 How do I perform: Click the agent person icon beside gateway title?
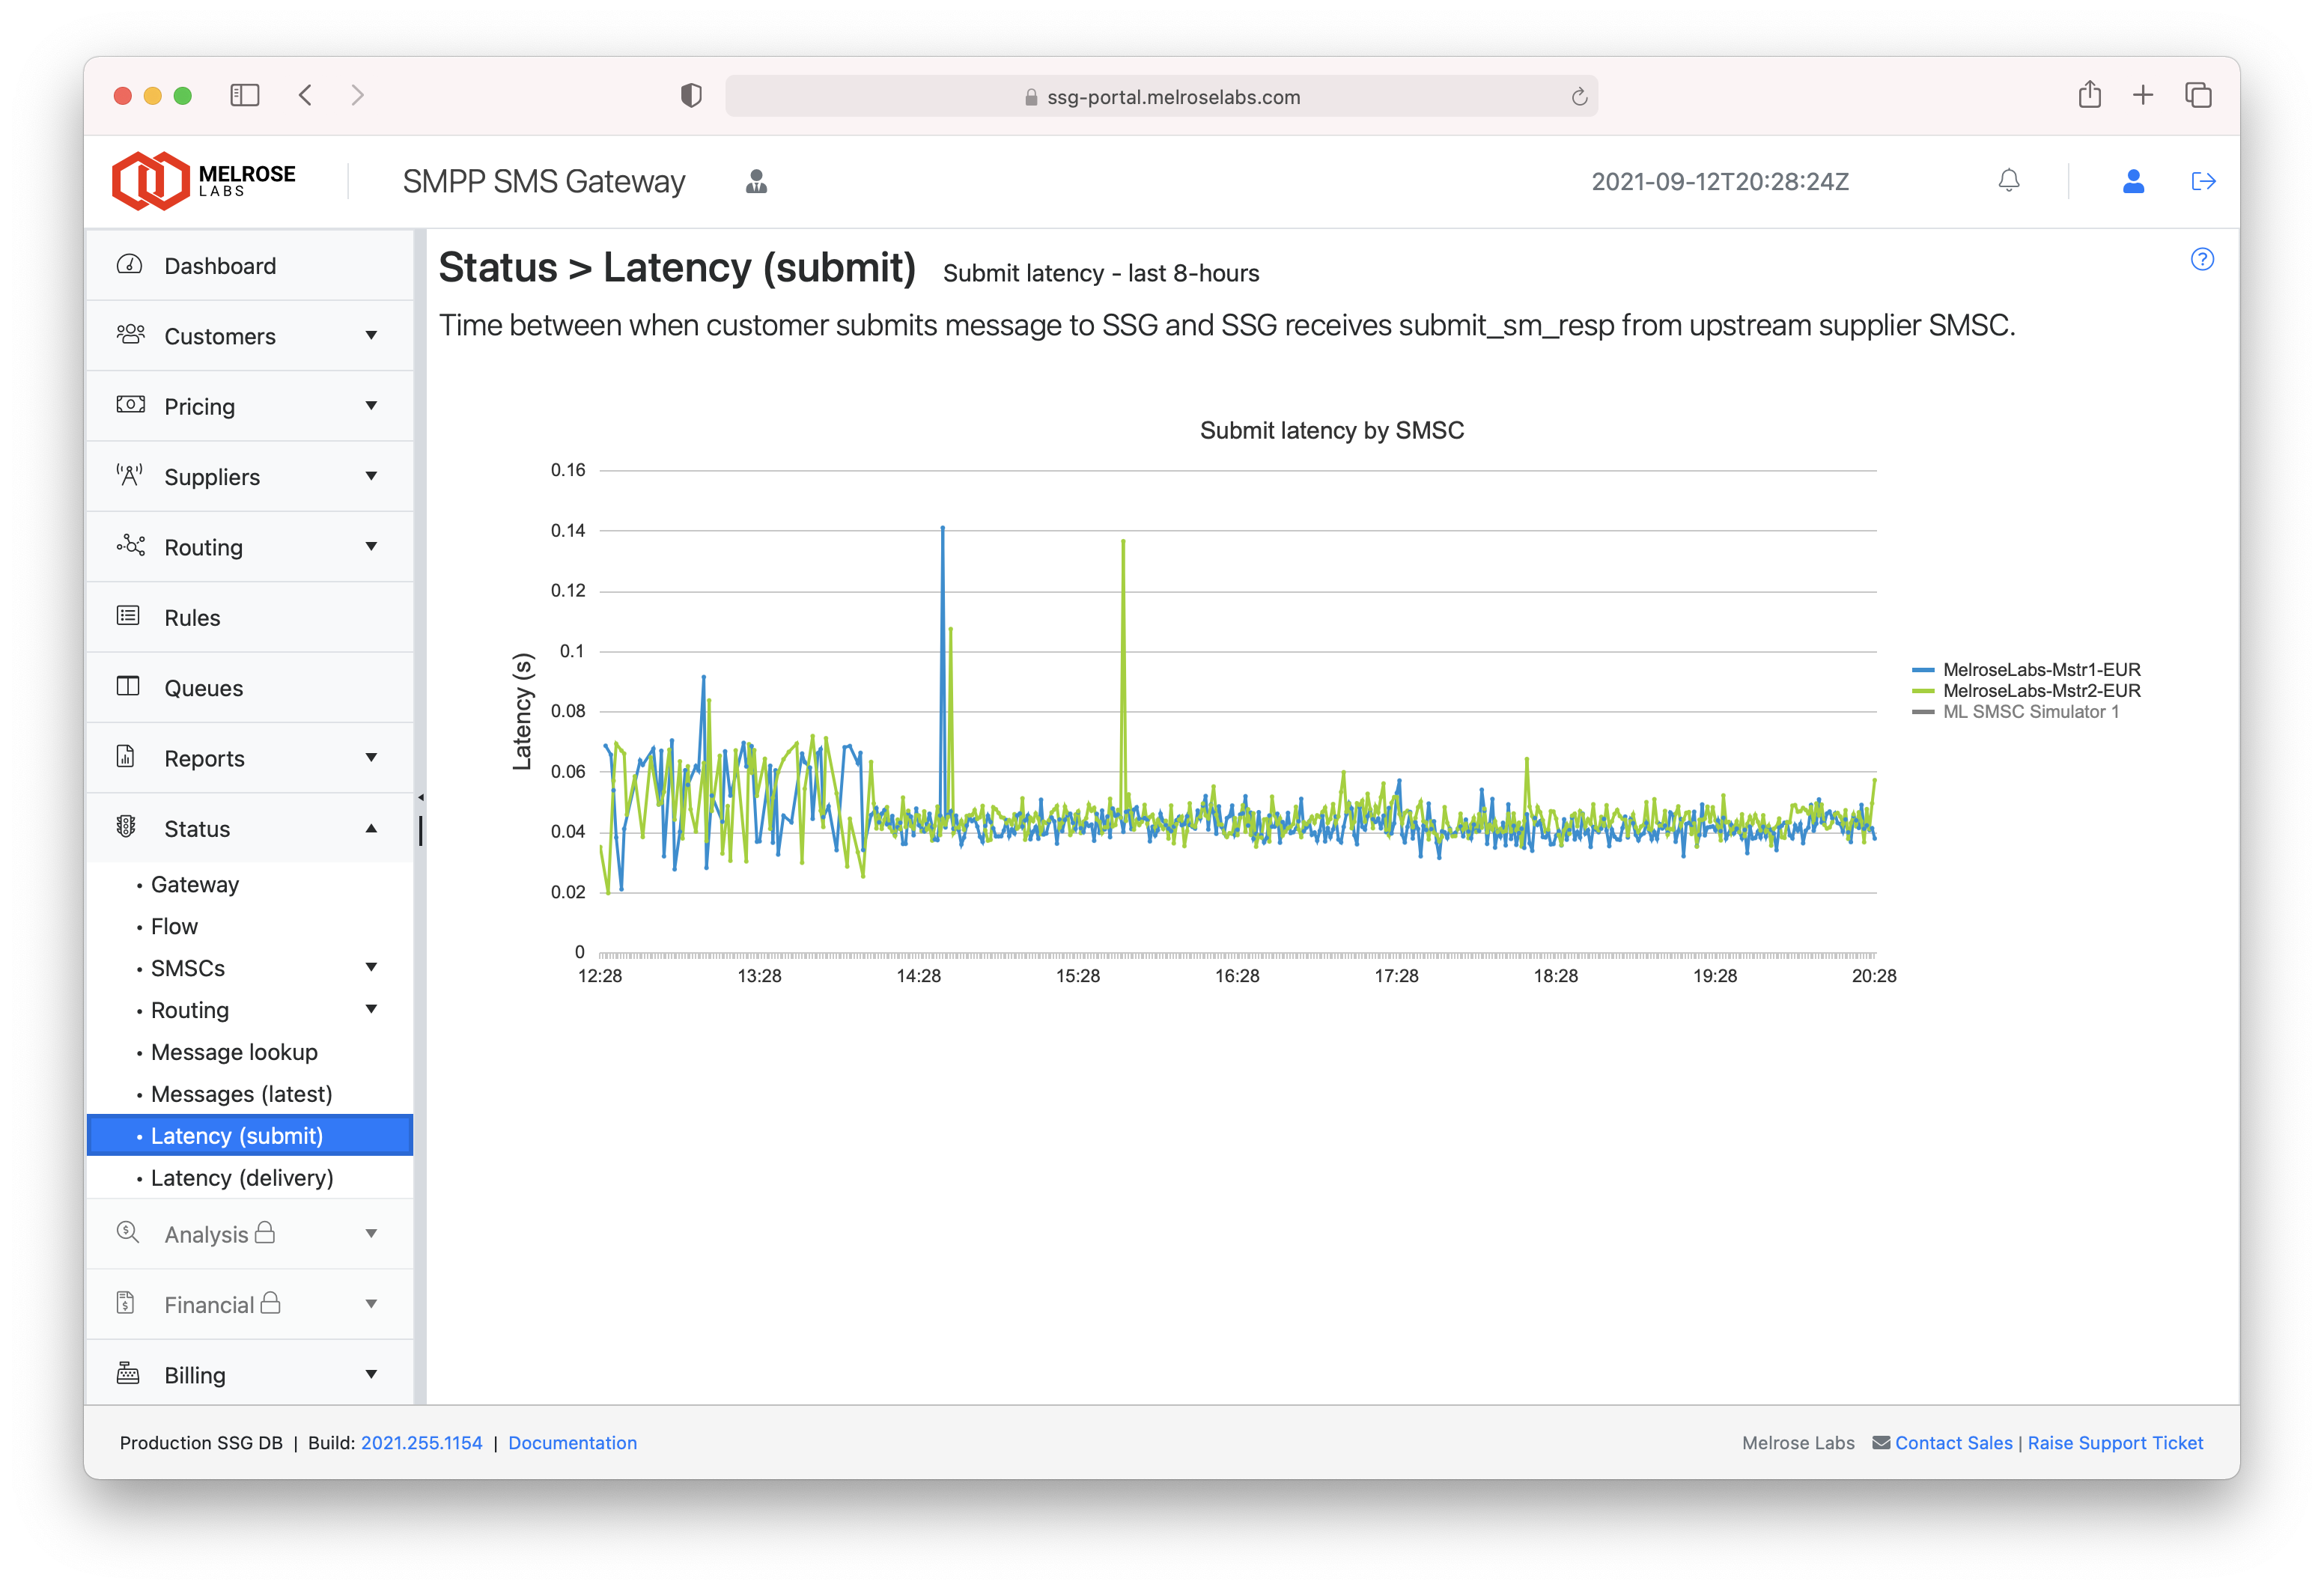[756, 181]
